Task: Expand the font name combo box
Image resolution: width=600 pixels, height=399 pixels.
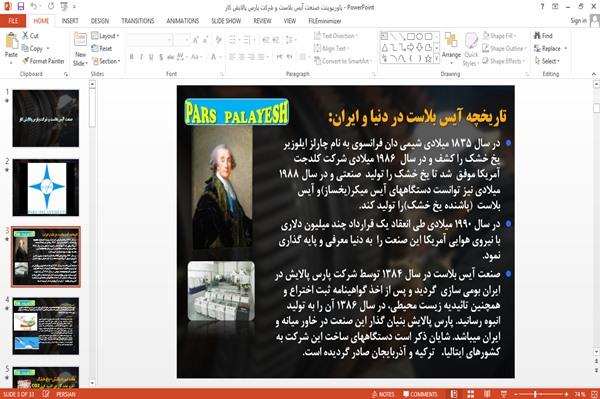Action: click(x=169, y=40)
